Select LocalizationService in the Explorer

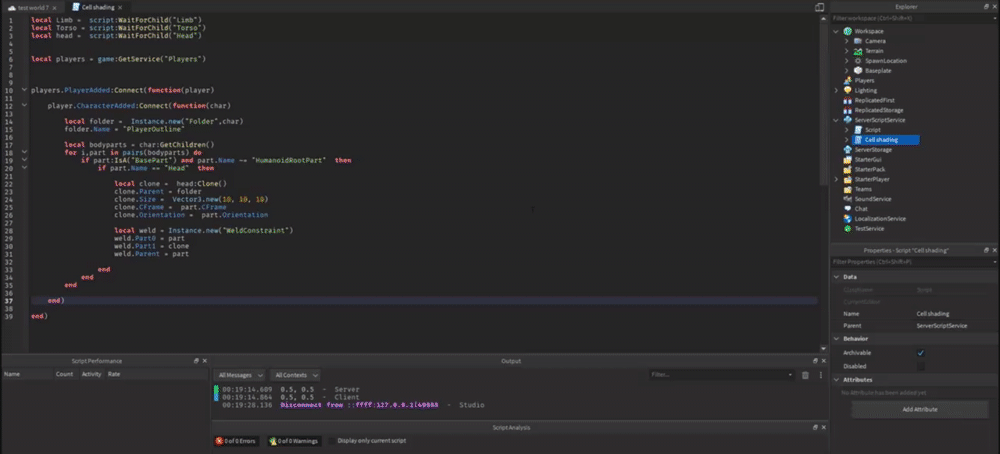[x=879, y=219]
